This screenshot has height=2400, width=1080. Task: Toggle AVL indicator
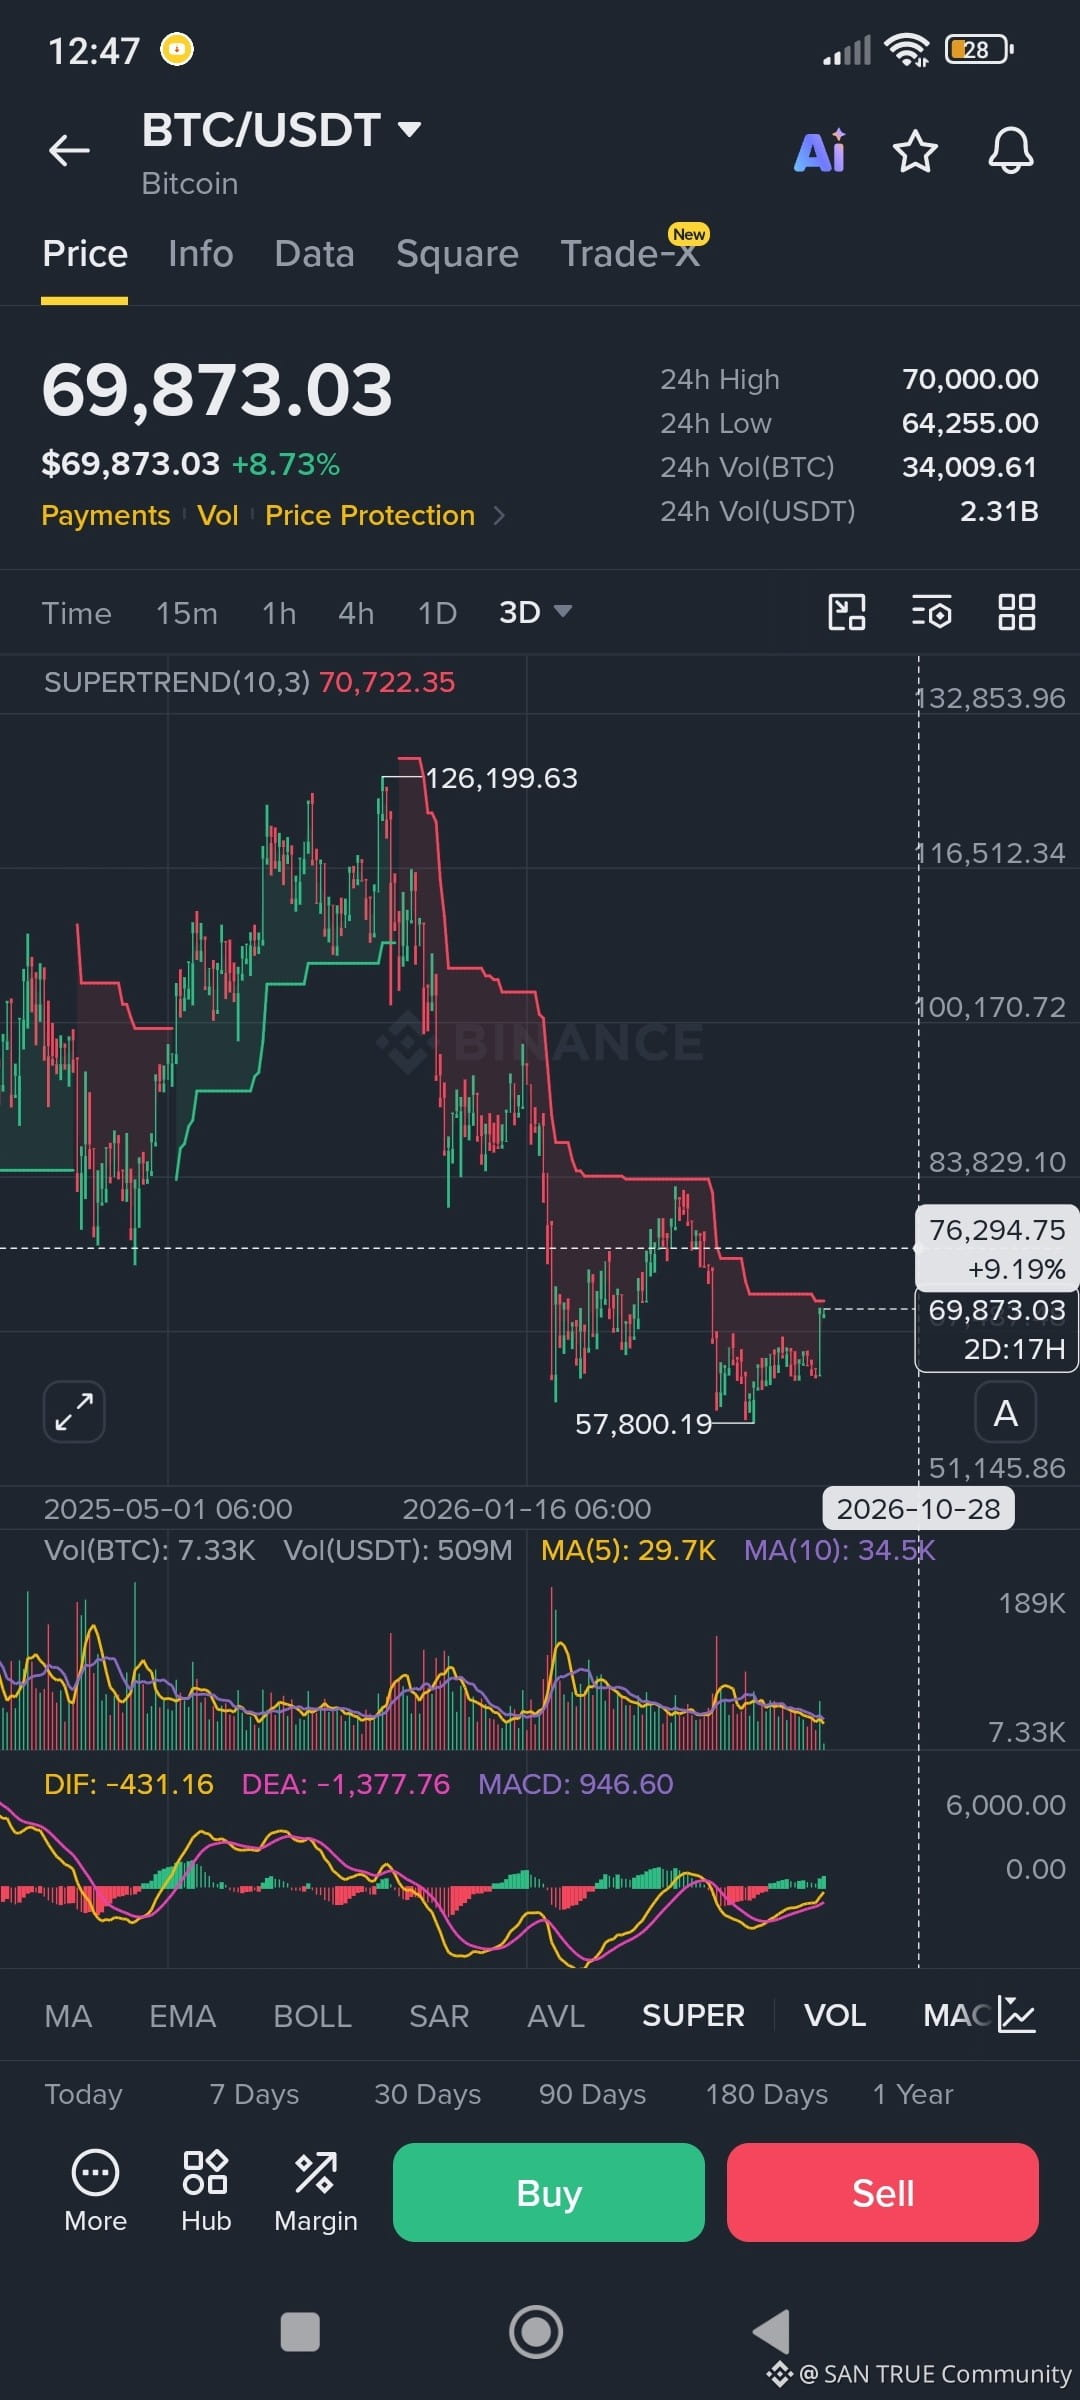point(556,2016)
